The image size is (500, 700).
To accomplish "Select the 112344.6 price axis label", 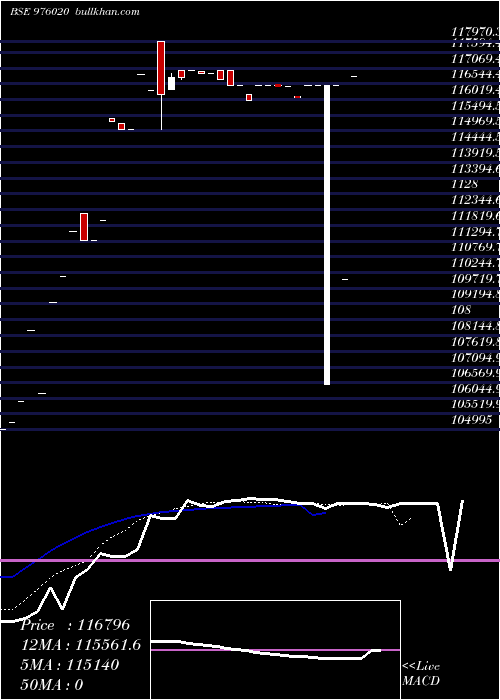I will 475,200.
